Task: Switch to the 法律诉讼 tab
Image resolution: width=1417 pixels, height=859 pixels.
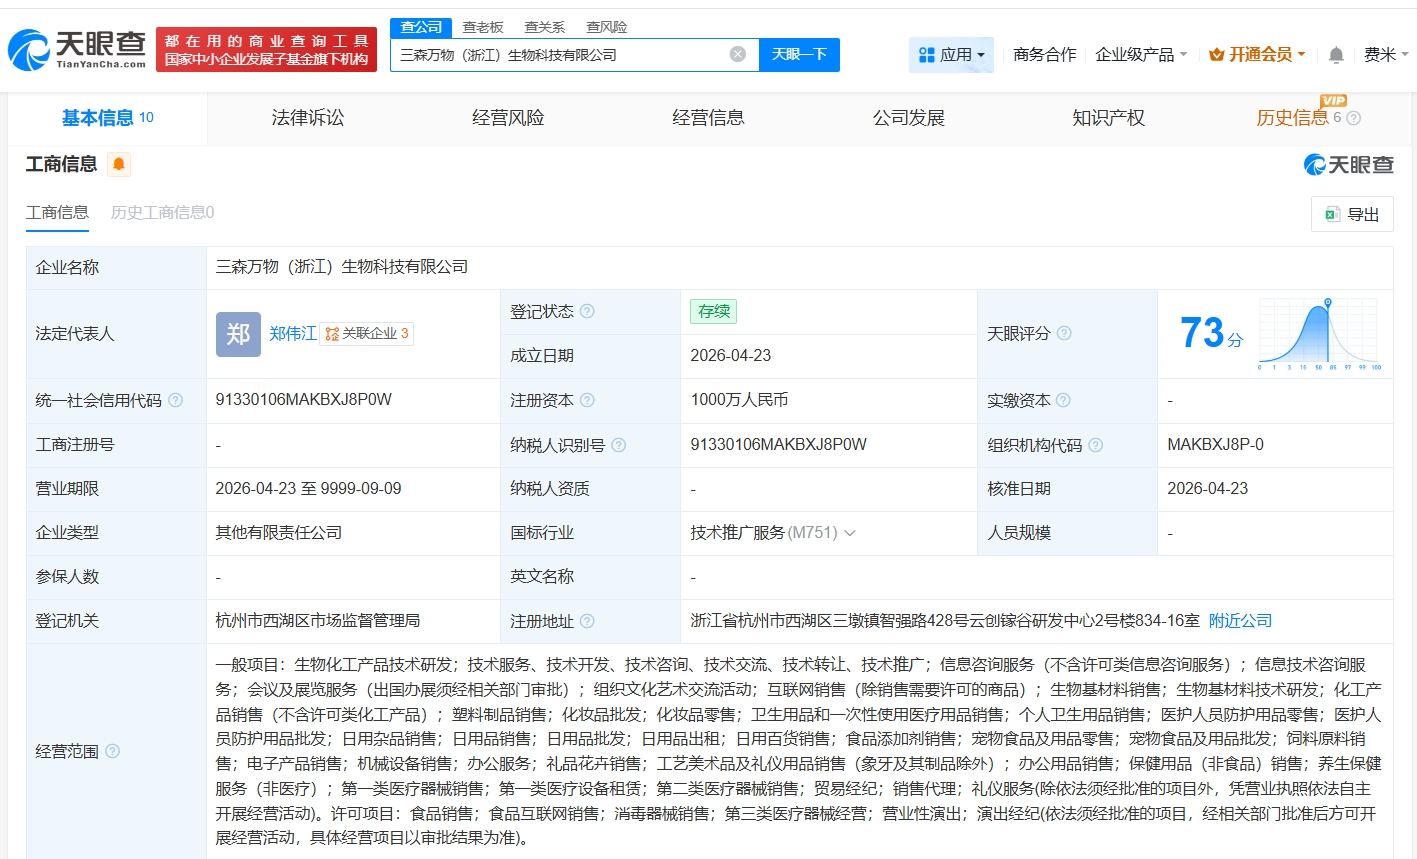Action: tap(307, 118)
